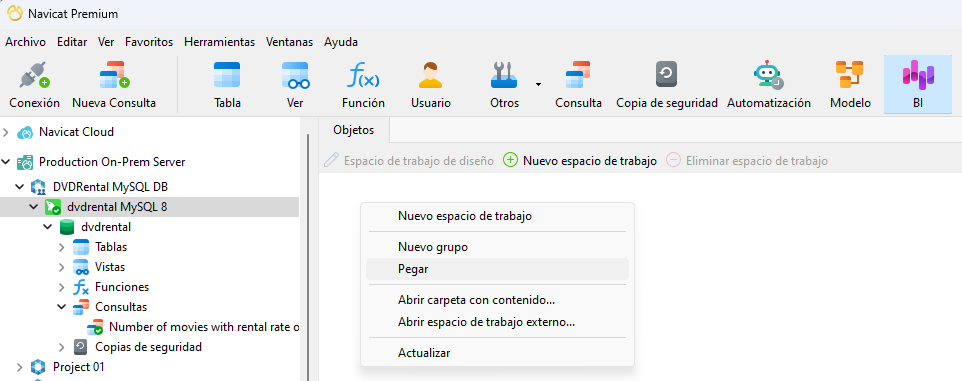The height and width of the screenshot is (381, 962).
Task: Switch to the Objetos tab
Action: (x=353, y=130)
